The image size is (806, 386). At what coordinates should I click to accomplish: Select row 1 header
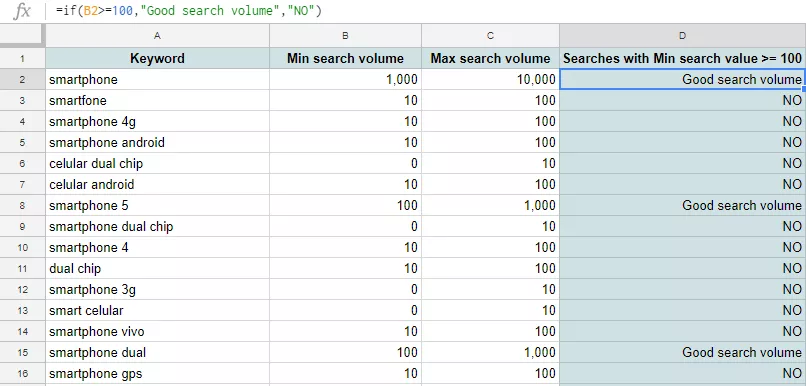pyautogui.click(x=22, y=59)
